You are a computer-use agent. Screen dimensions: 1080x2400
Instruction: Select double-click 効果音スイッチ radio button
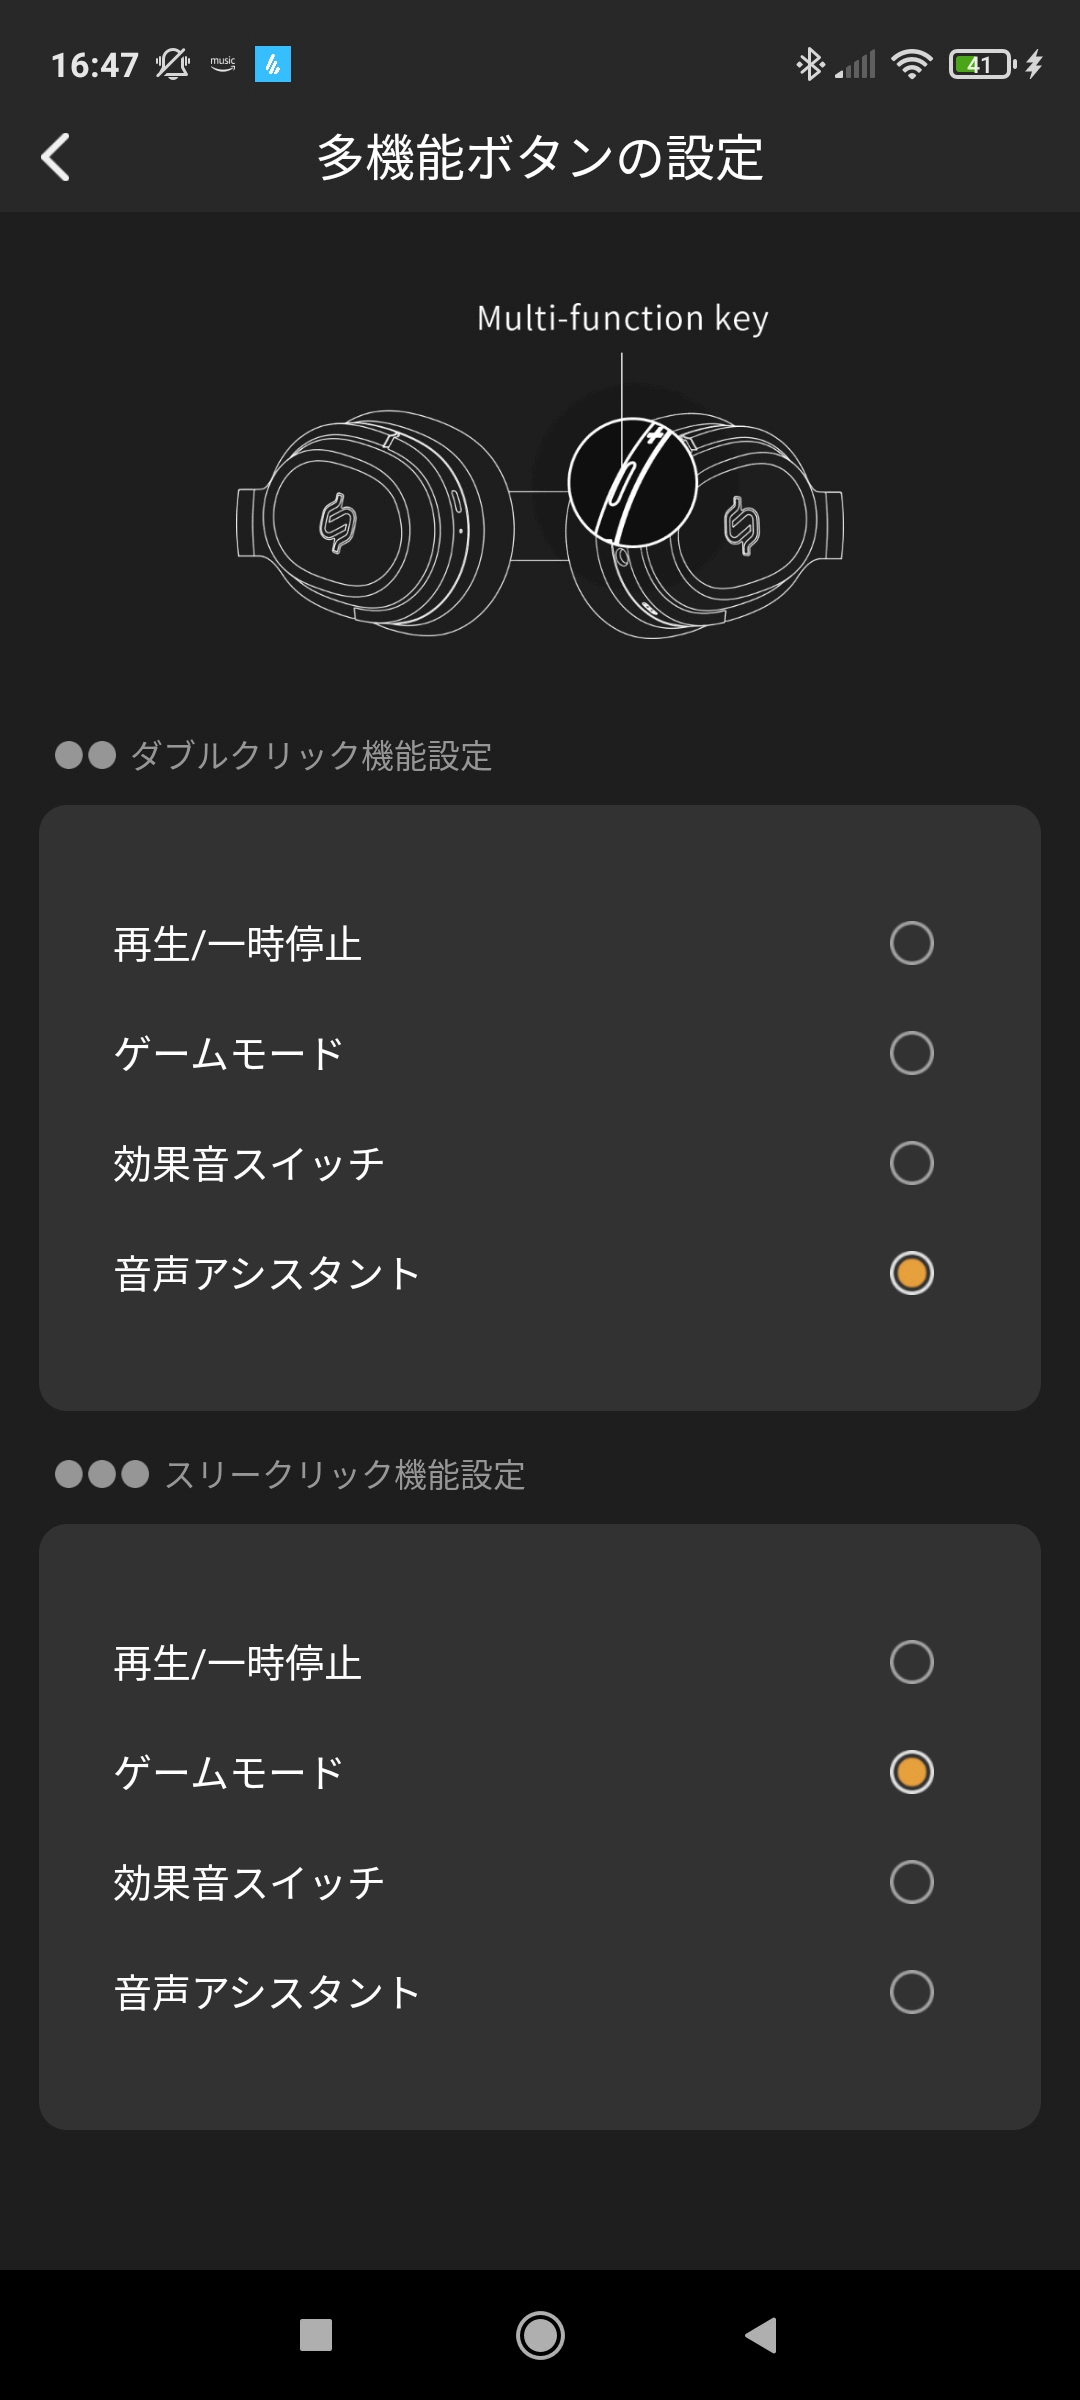pos(911,1163)
